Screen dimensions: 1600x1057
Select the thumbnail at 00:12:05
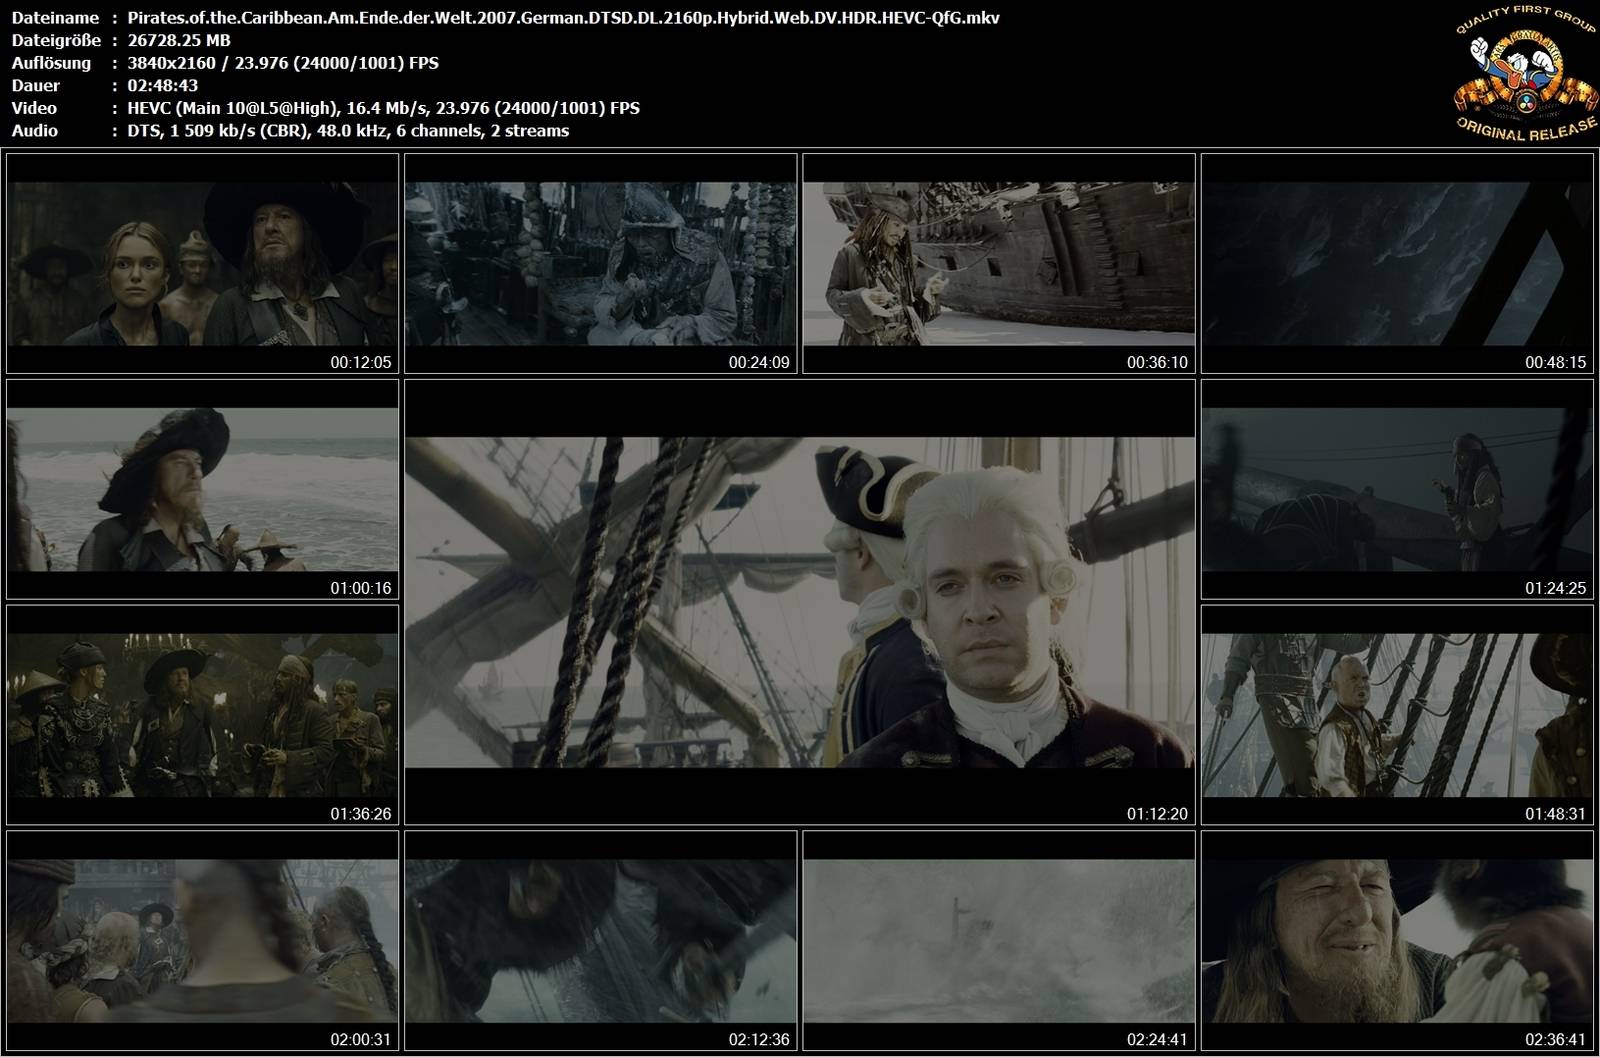(202, 264)
